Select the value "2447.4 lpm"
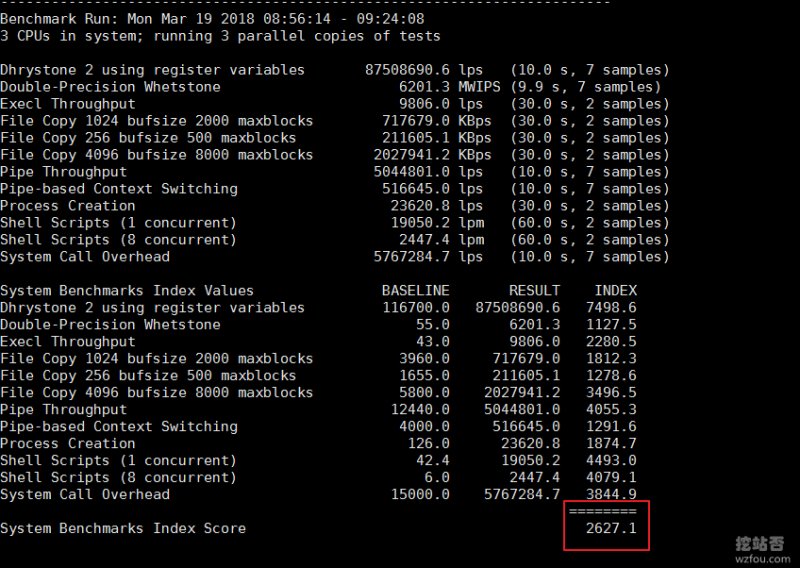Image resolution: width=800 pixels, height=568 pixels. 442,240
